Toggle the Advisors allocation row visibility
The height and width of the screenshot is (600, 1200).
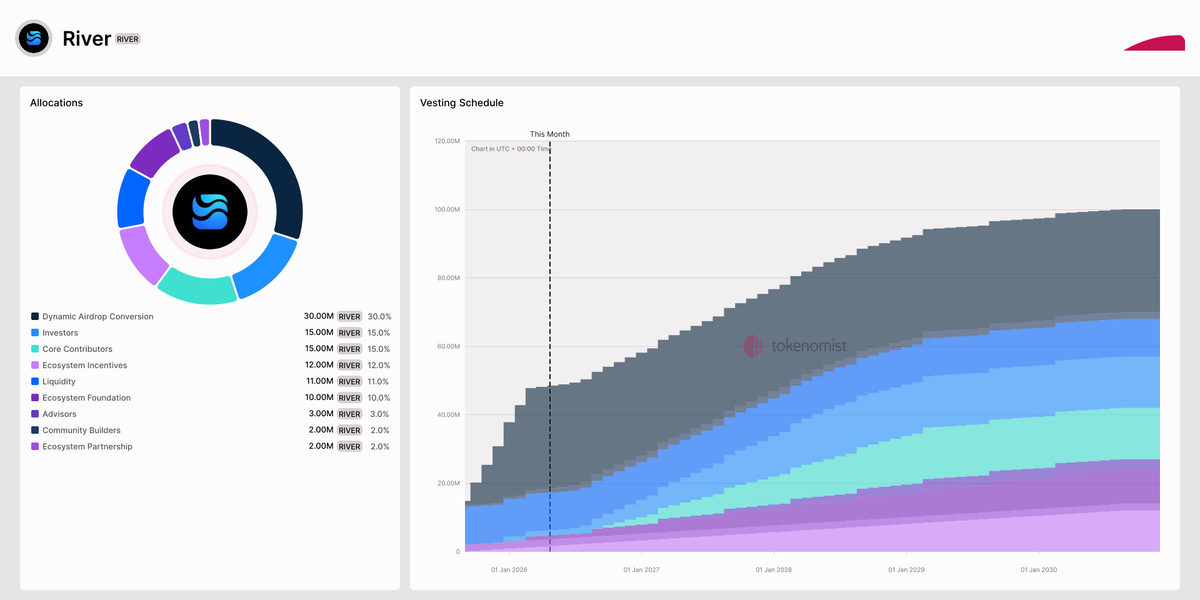coord(57,413)
